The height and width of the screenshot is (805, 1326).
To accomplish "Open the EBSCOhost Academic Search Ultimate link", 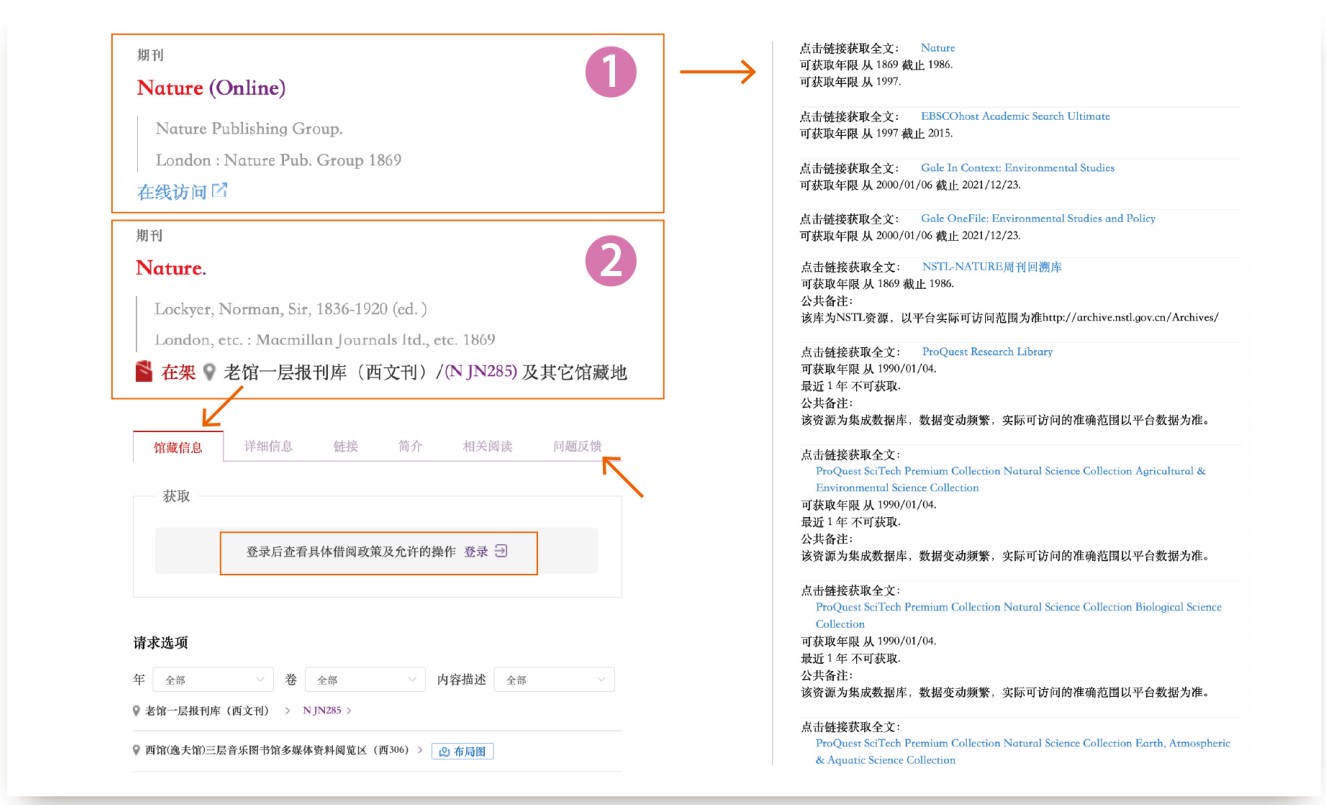I will pos(1015,116).
